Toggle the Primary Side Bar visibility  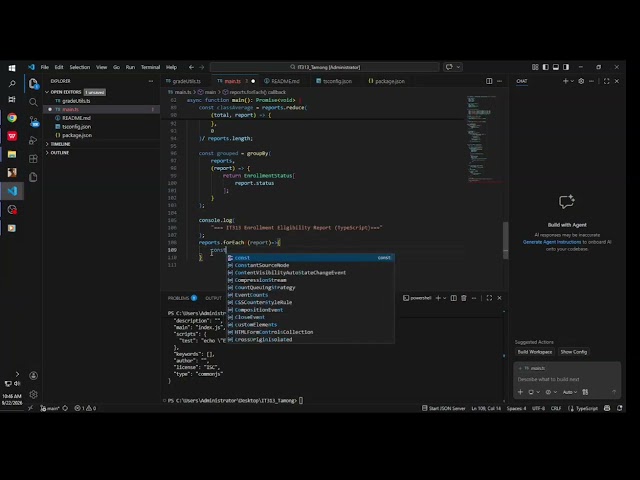point(546,67)
